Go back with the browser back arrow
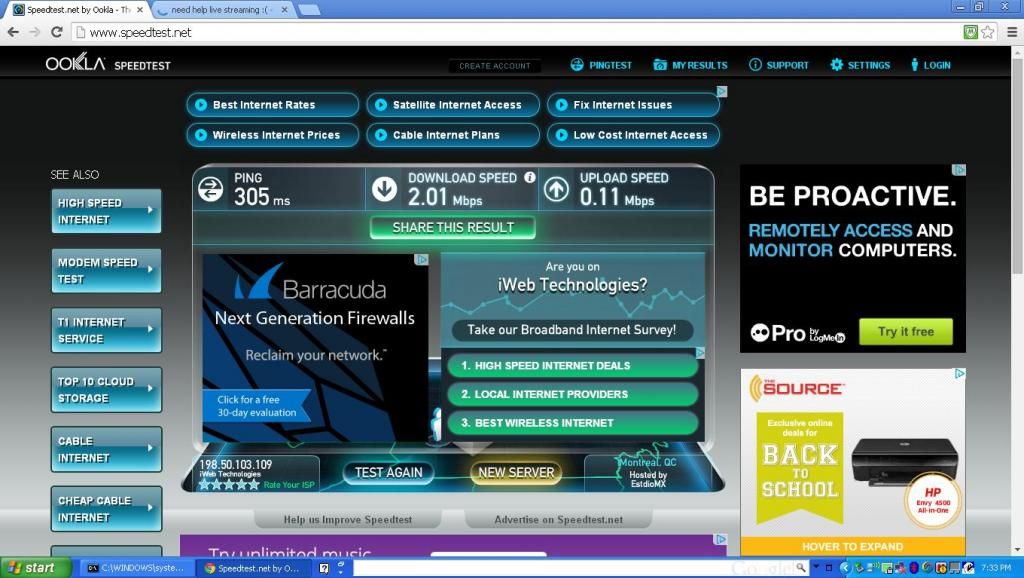Image resolution: width=1024 pixels, height=578 pixels. [x=13, y=32]
